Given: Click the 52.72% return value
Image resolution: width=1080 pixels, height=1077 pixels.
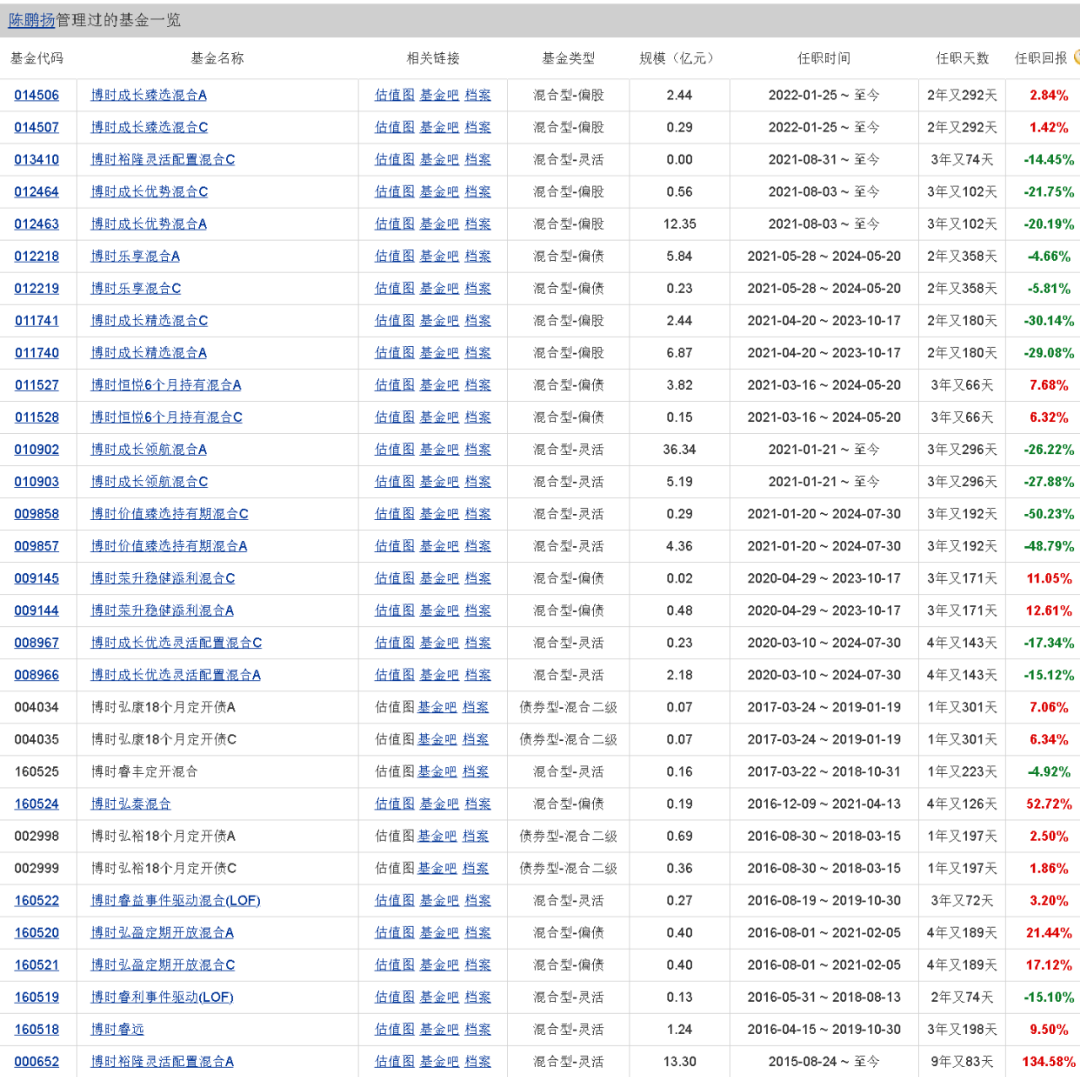Looking at the screenshot, I should point(1049,804).
